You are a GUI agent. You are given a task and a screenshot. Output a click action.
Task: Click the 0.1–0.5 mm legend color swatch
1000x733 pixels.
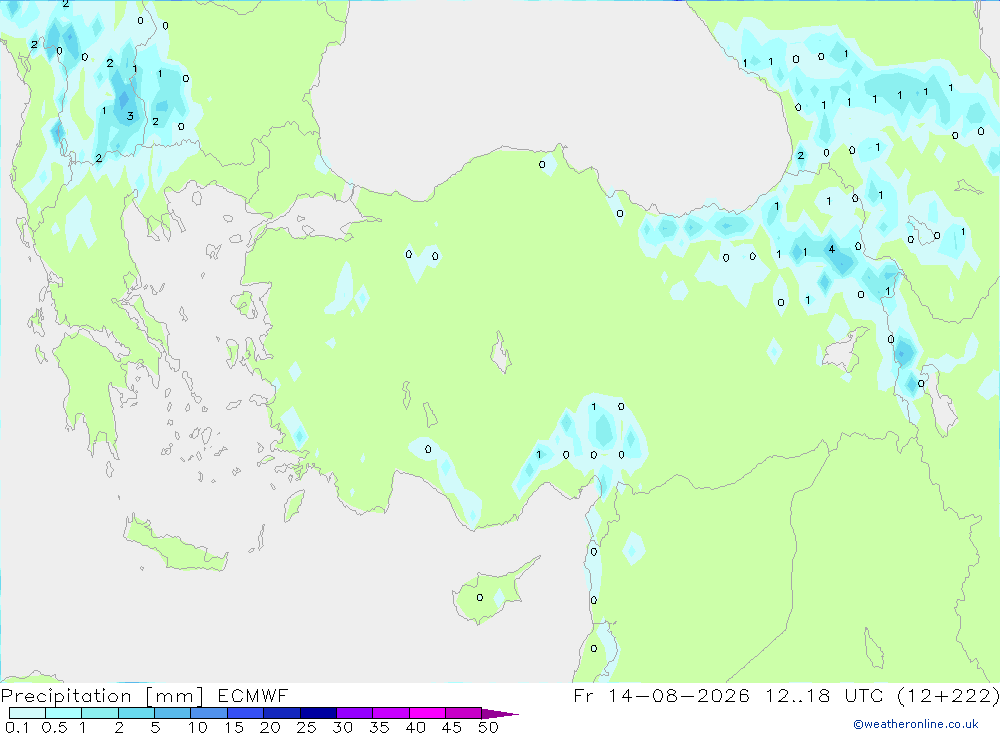pos(27,713)
